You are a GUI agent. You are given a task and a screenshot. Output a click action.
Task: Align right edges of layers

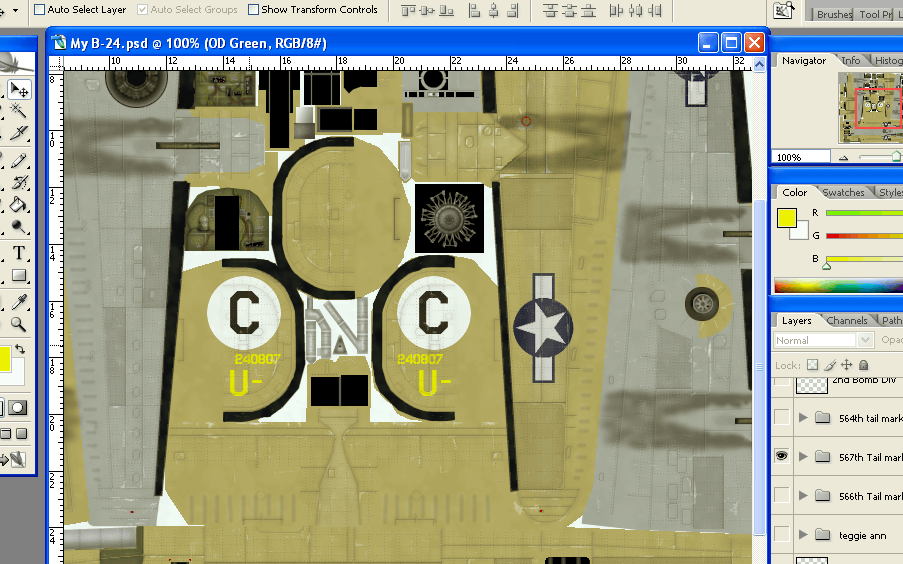pyautogui.click(x=513, y=10)
